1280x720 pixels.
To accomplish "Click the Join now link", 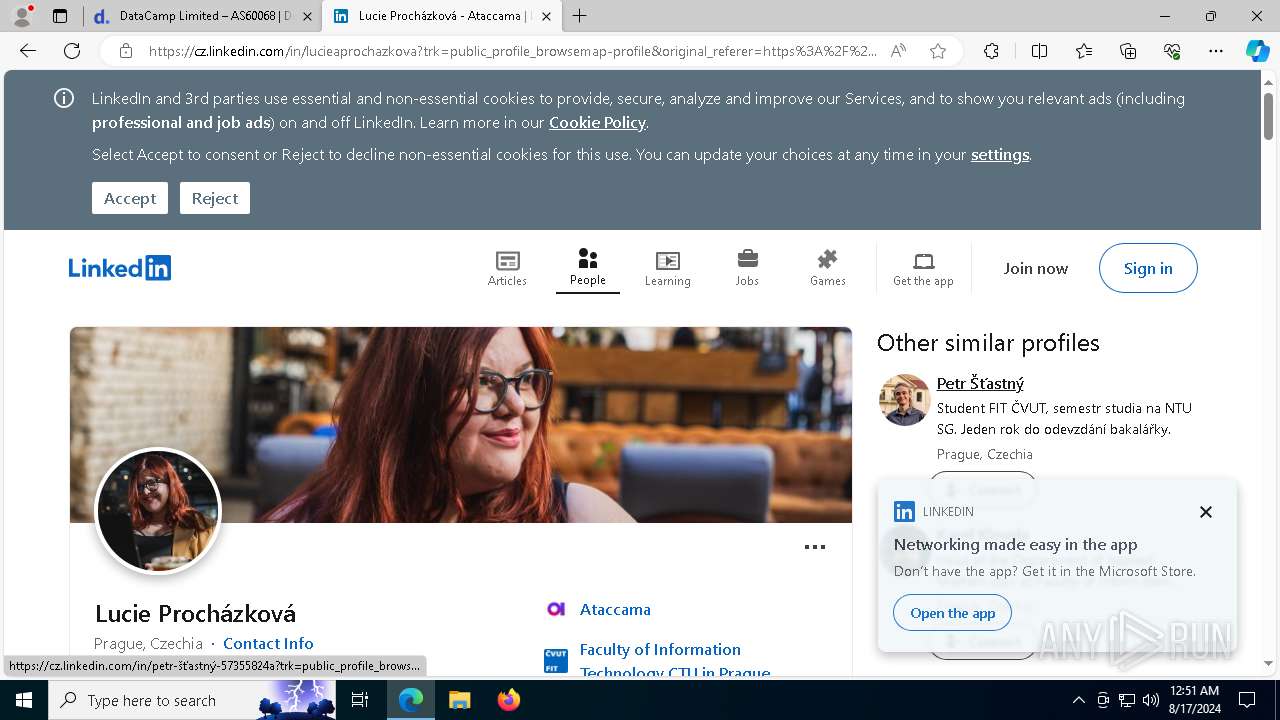I will tap(1036, 268).
